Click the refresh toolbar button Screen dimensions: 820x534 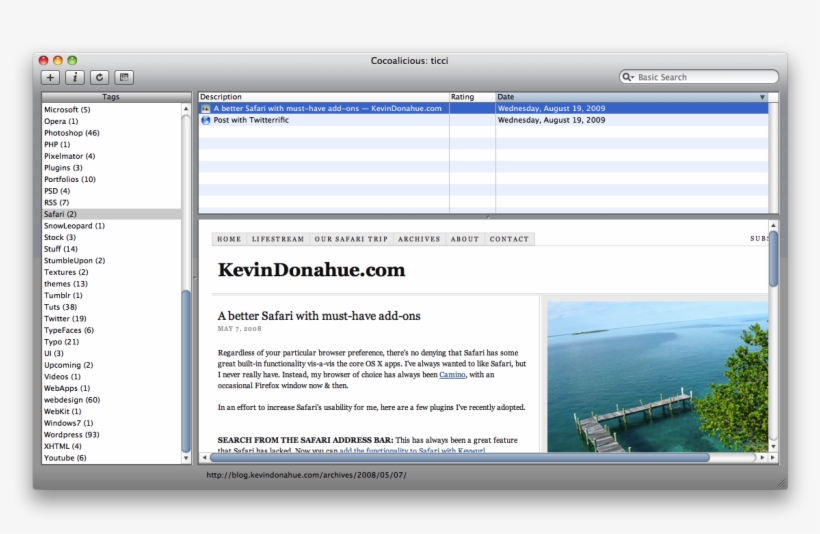(x=99, y=77)
